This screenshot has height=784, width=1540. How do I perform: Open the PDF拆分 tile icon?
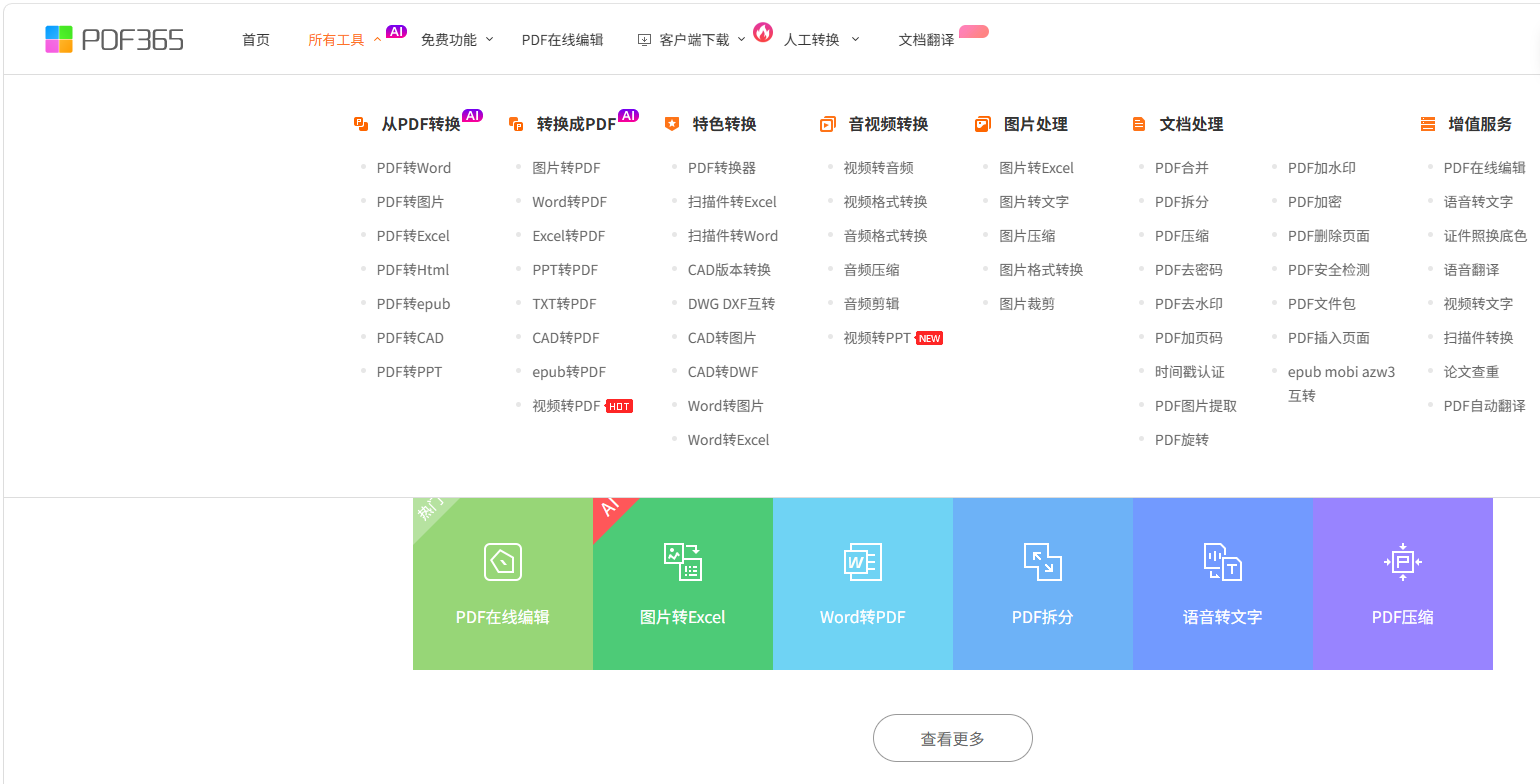(x=1042, y=562)
